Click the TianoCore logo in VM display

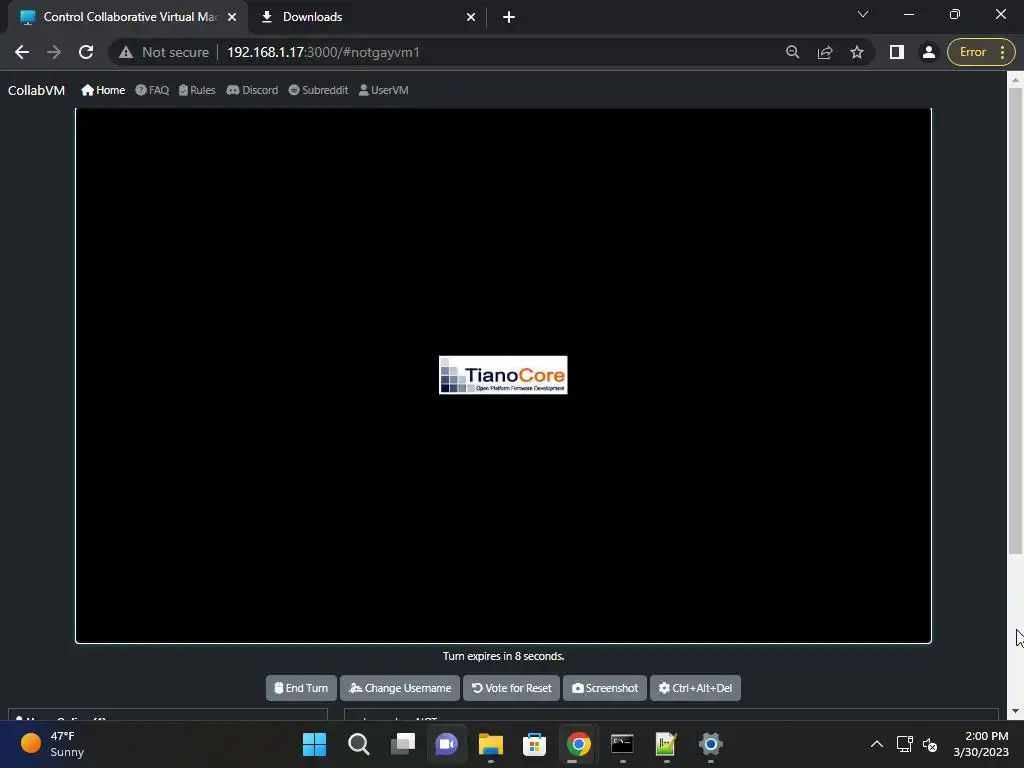point(503,375)
